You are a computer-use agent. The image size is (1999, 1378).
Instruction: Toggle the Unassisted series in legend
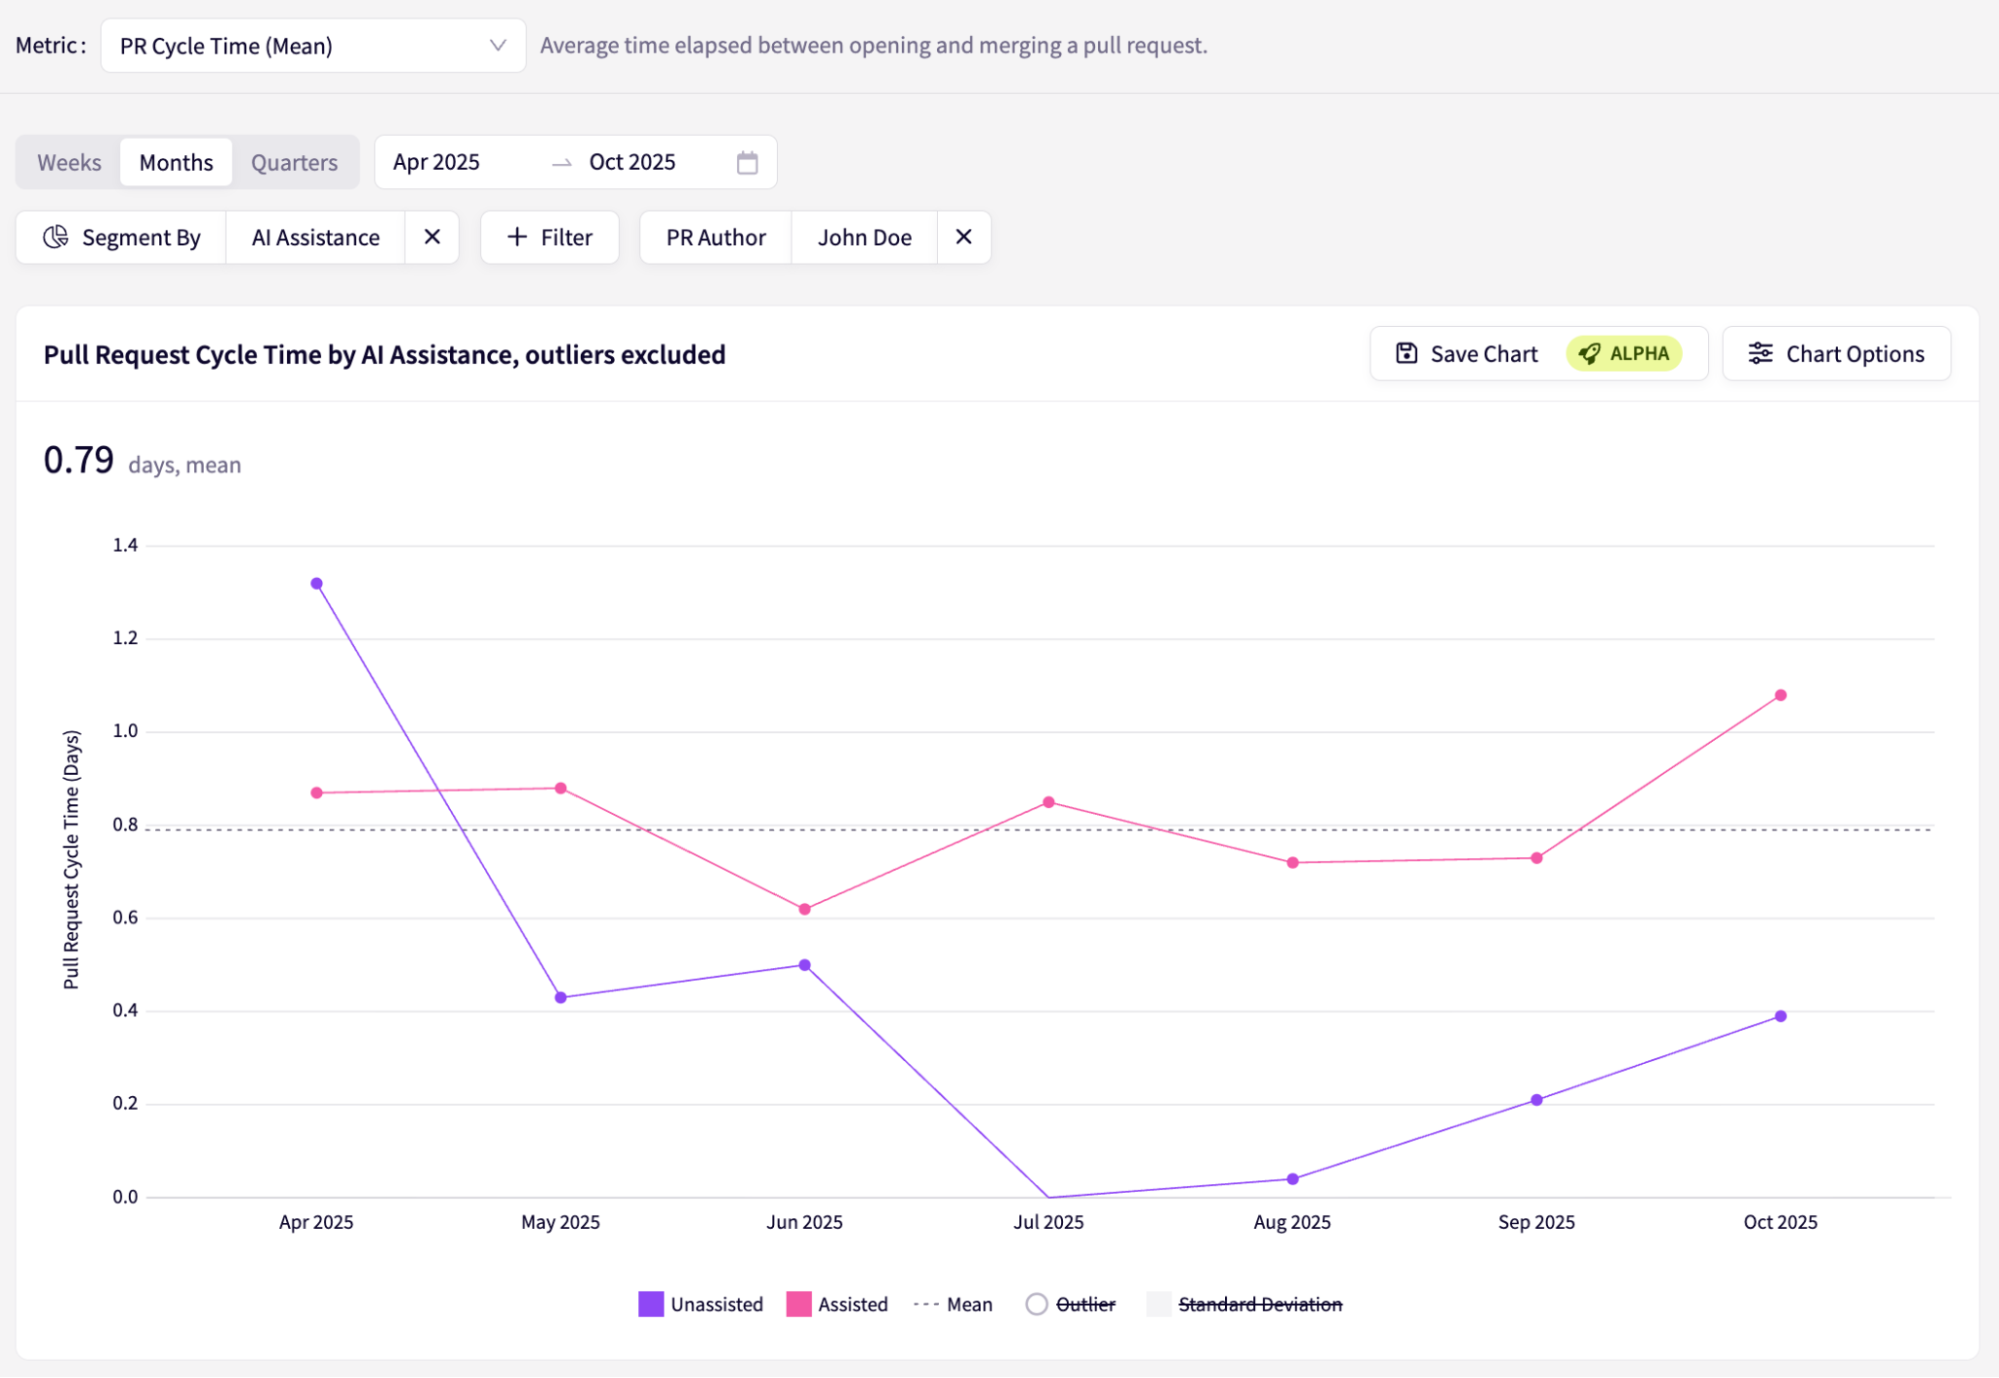[701, 1304]
